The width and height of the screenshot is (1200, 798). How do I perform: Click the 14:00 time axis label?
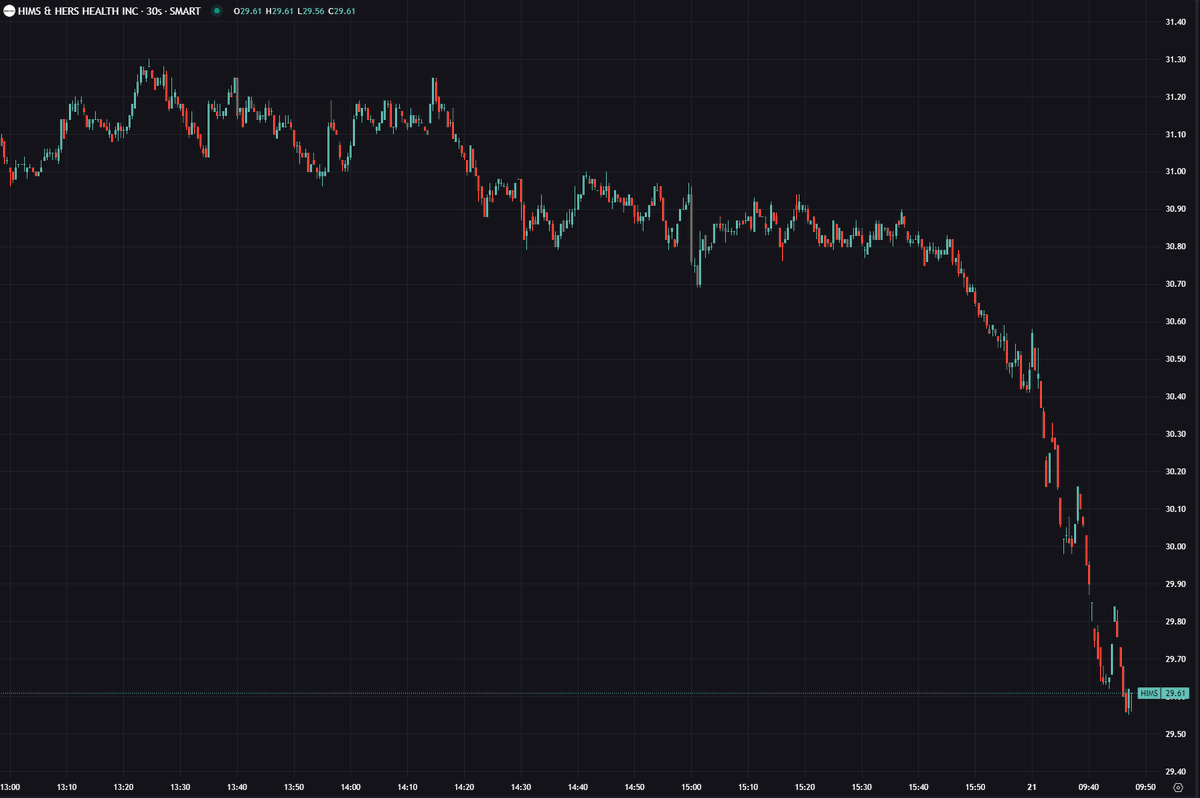(351, 787)
